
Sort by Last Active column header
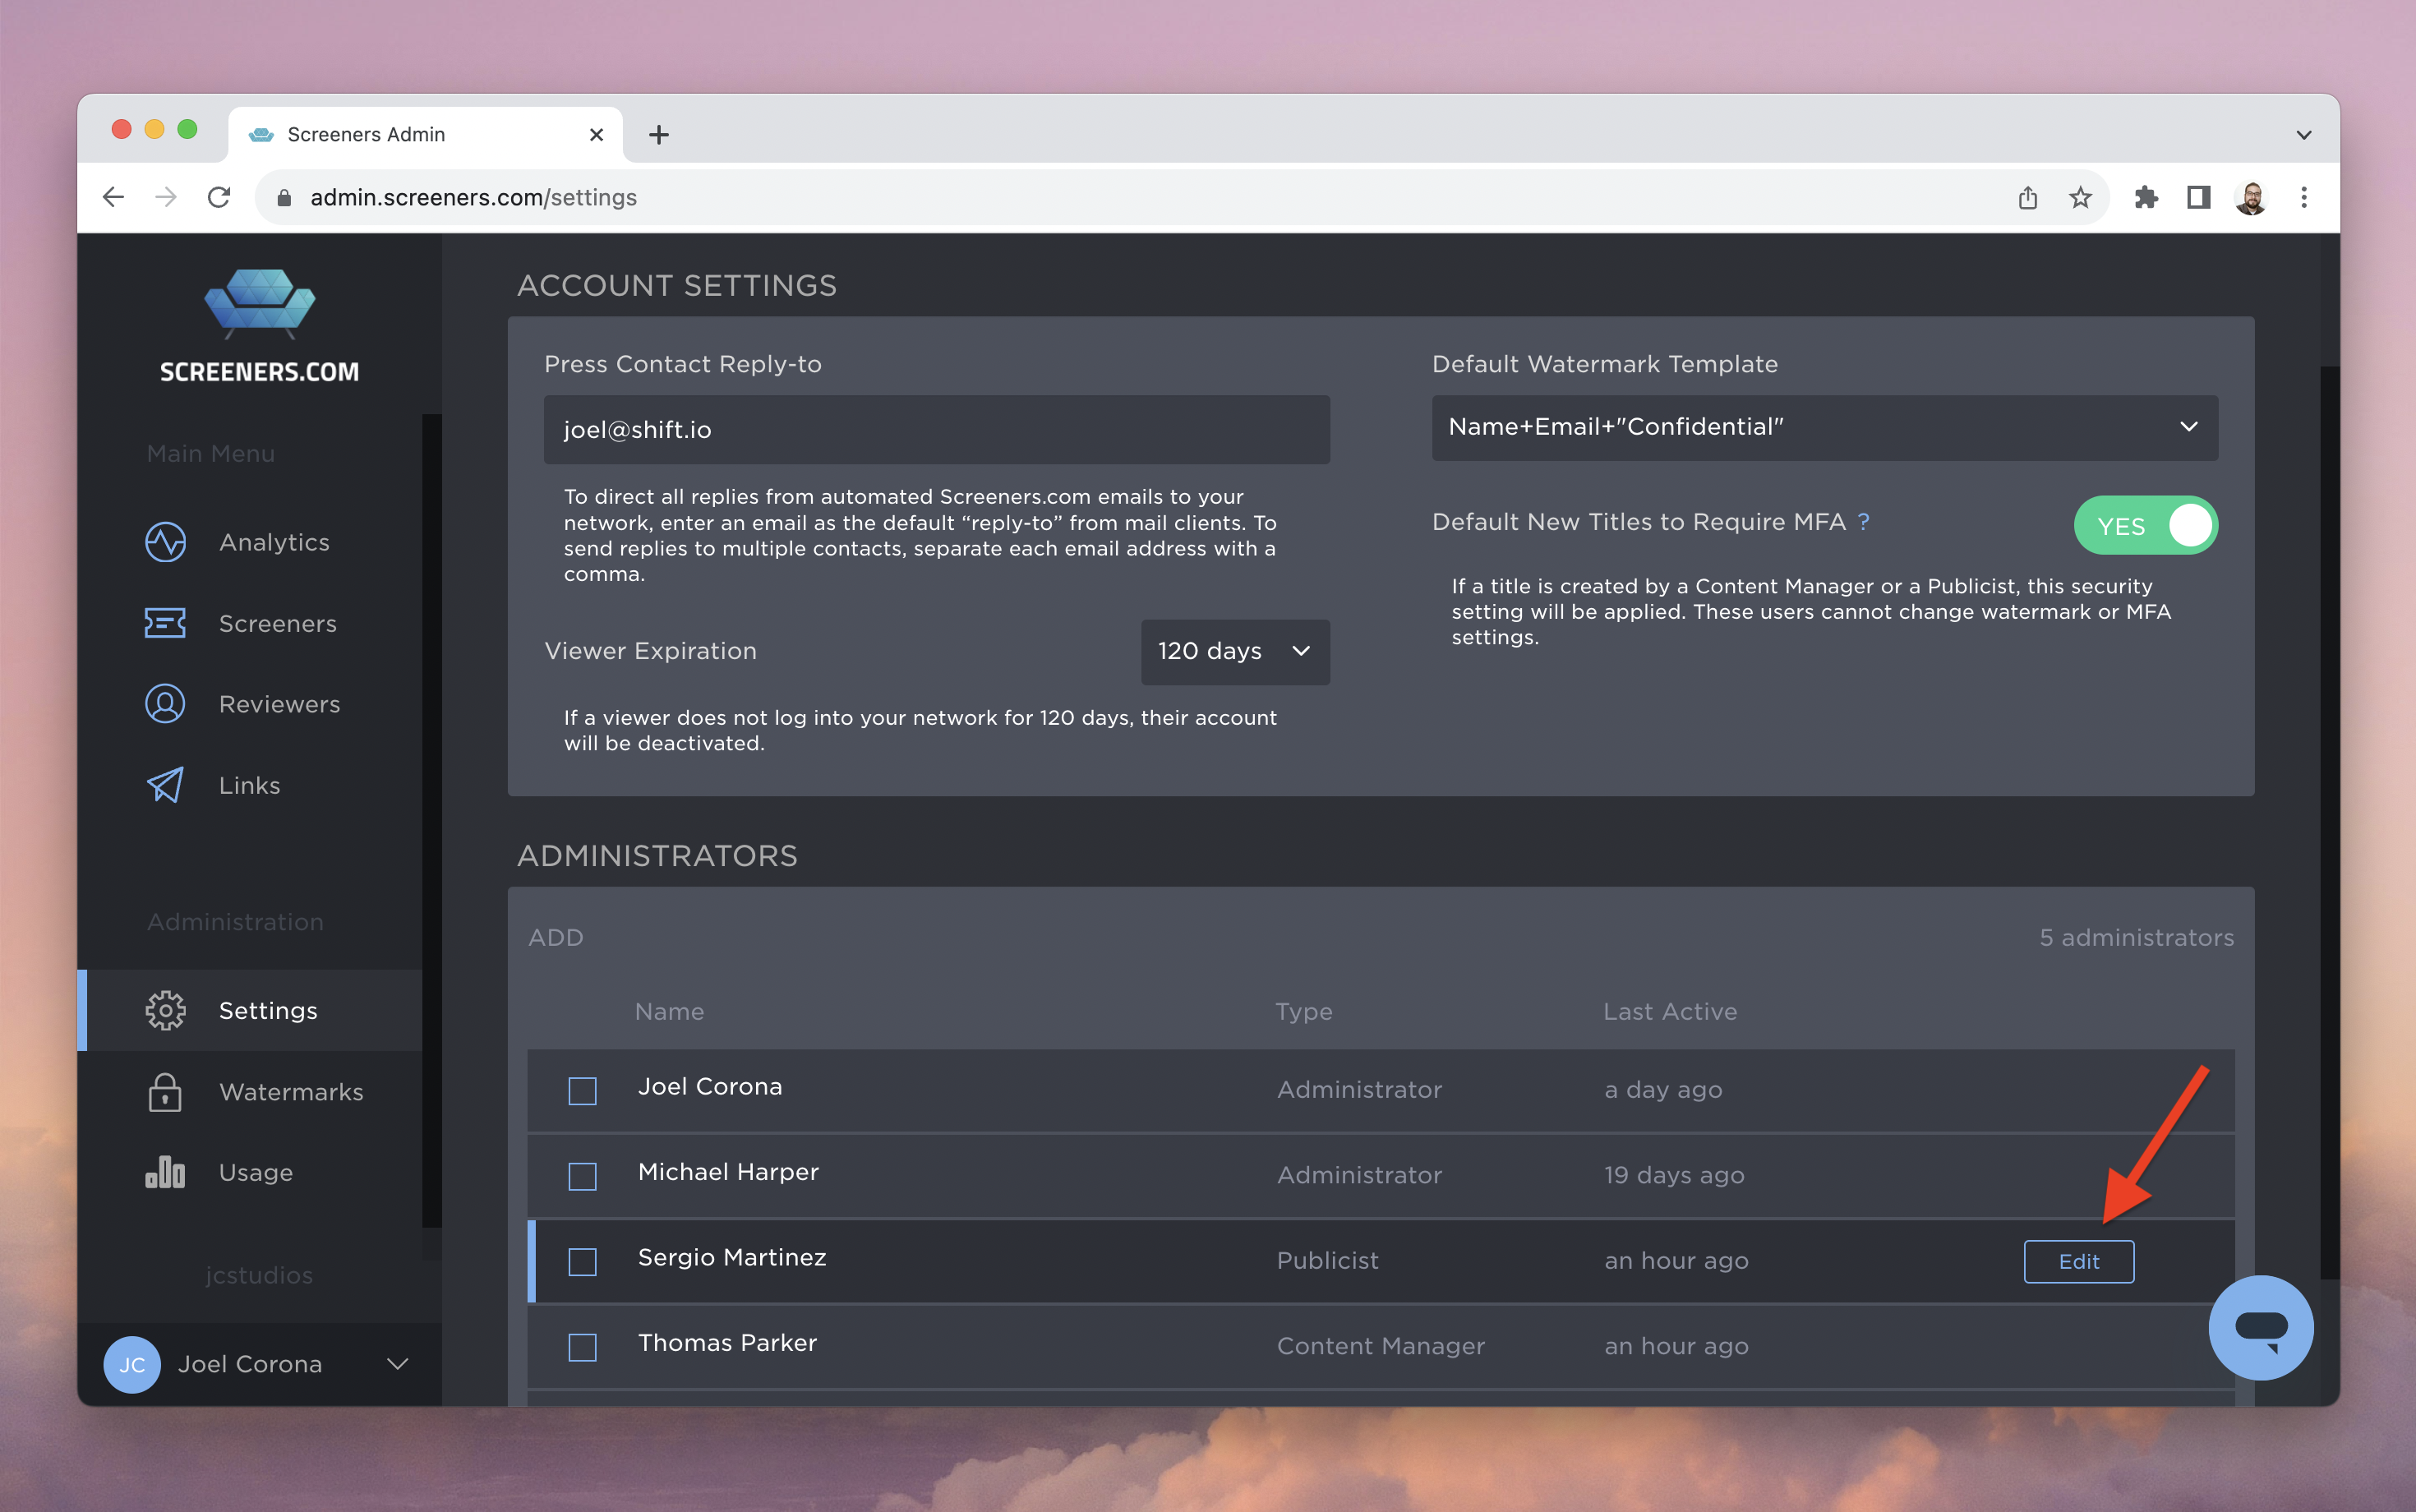1670,1011
